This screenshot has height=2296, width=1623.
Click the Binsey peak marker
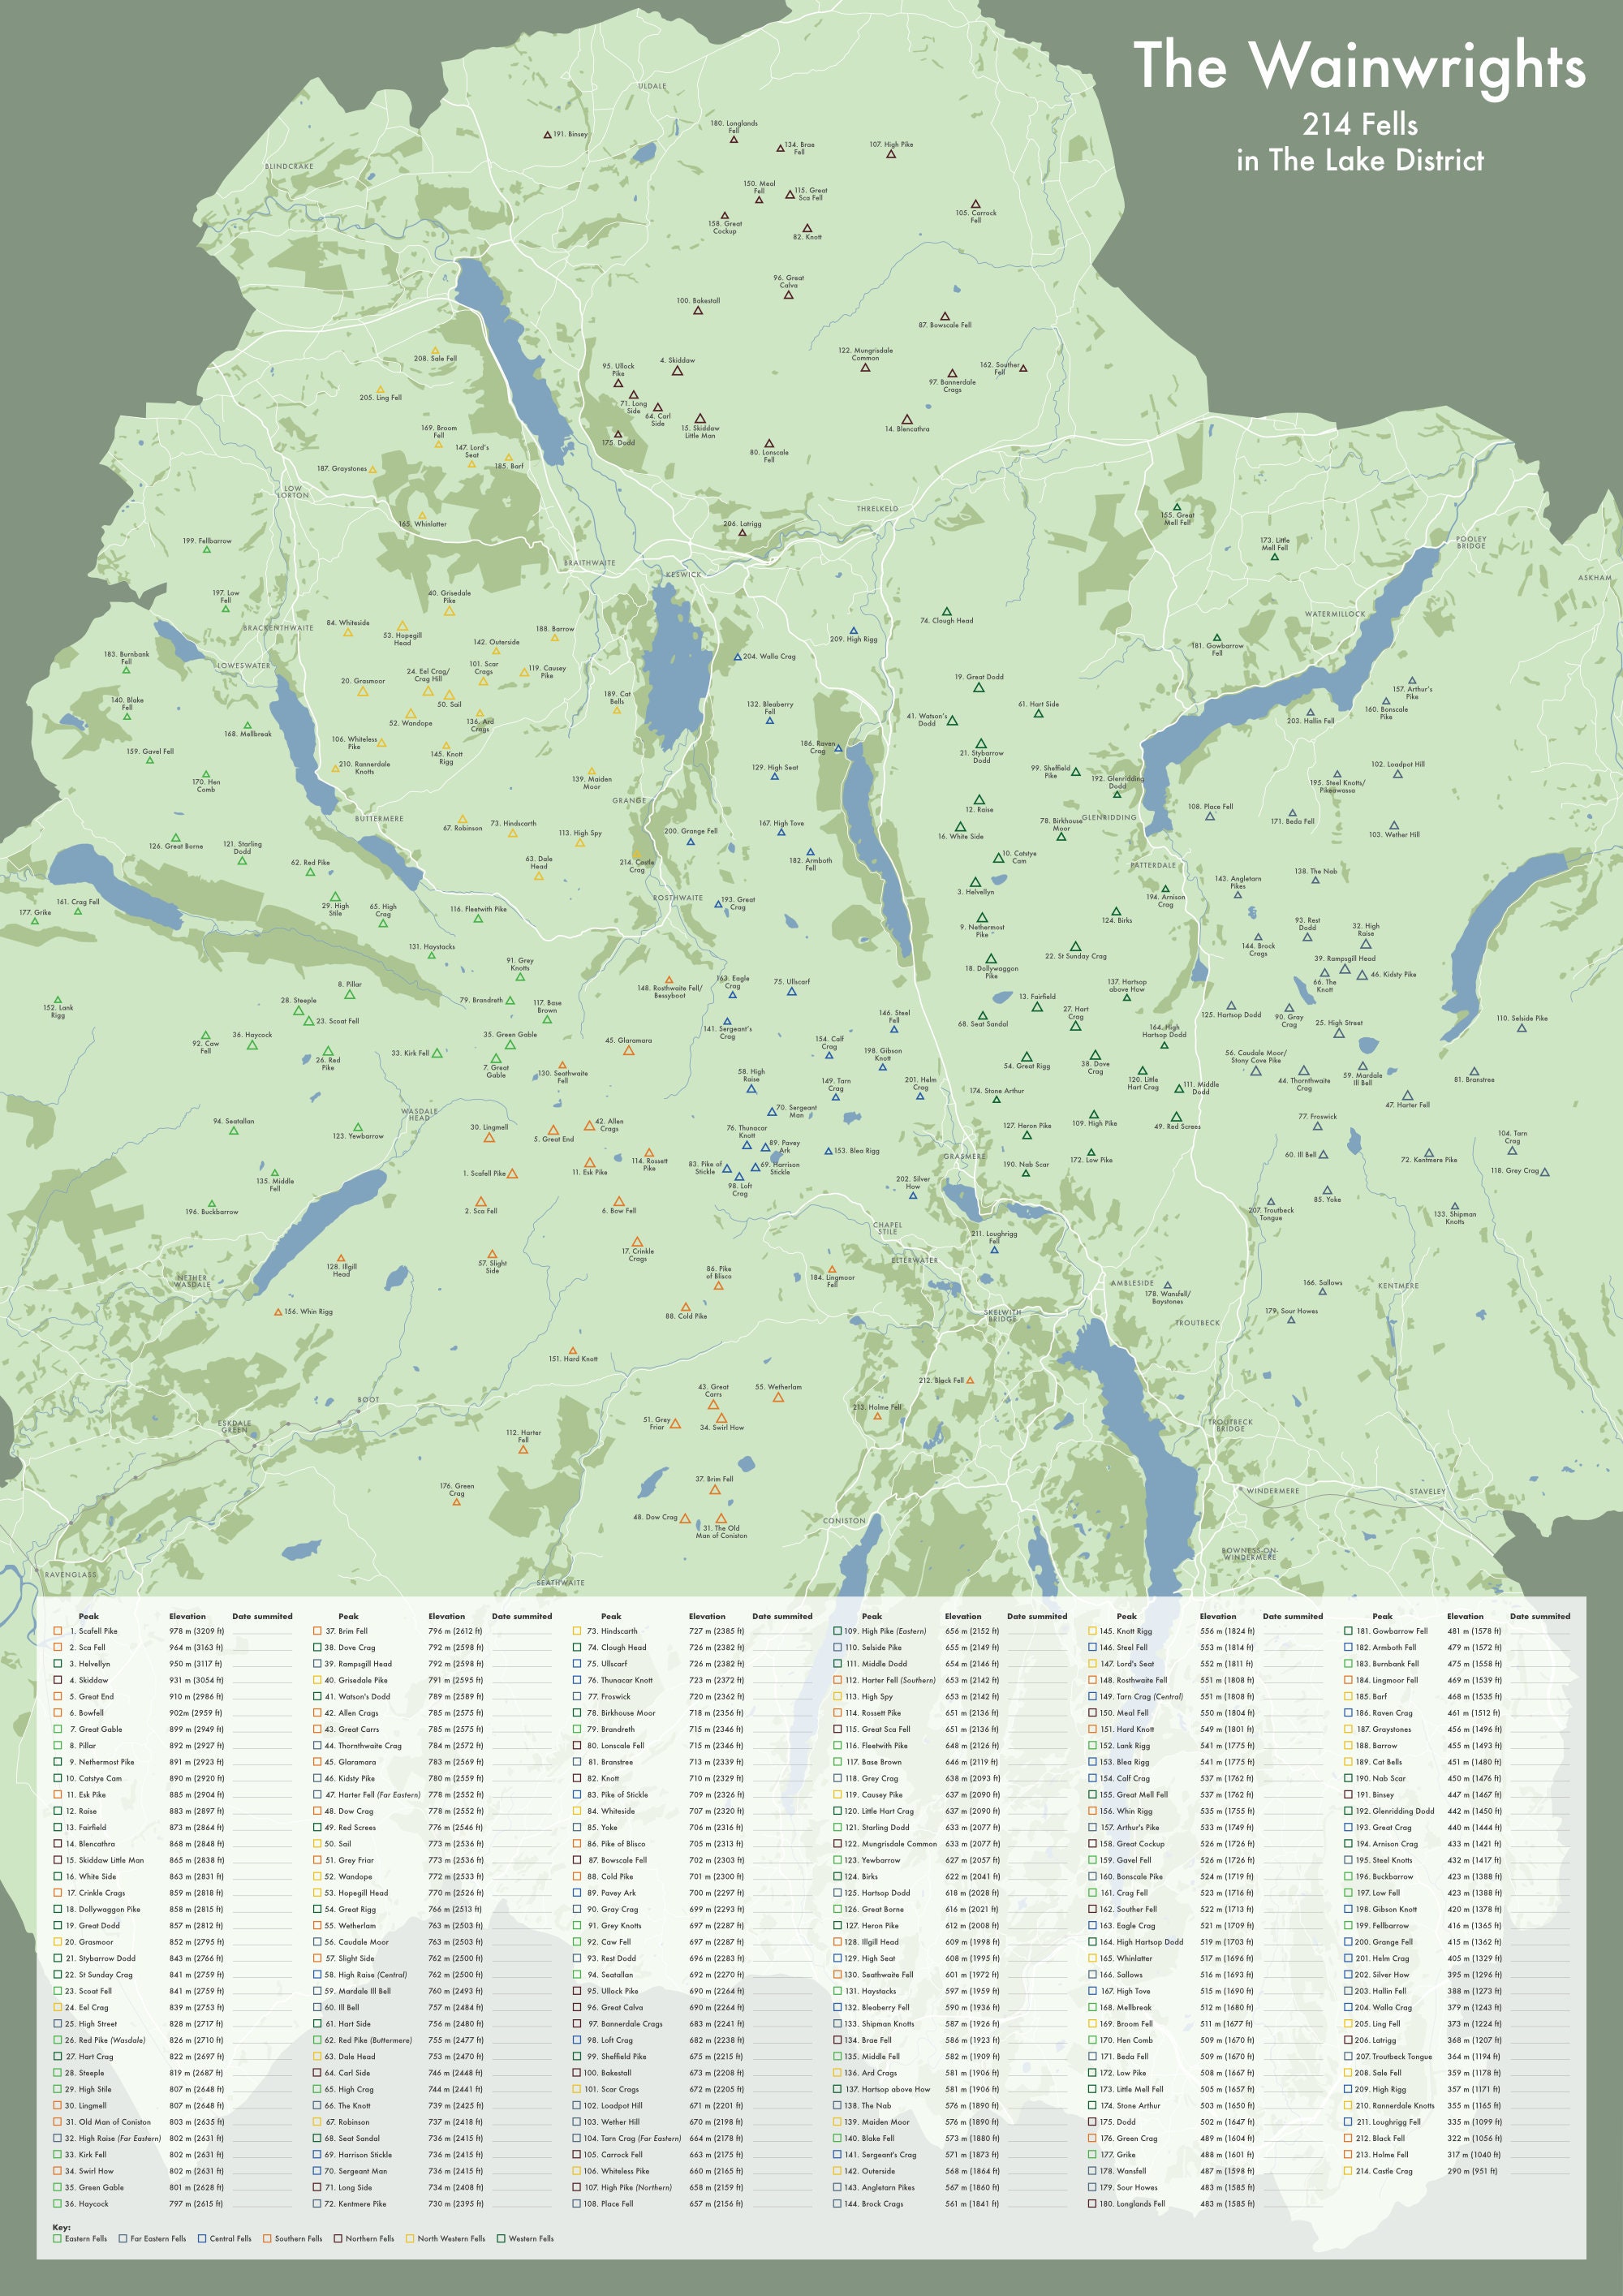point(548,136)
